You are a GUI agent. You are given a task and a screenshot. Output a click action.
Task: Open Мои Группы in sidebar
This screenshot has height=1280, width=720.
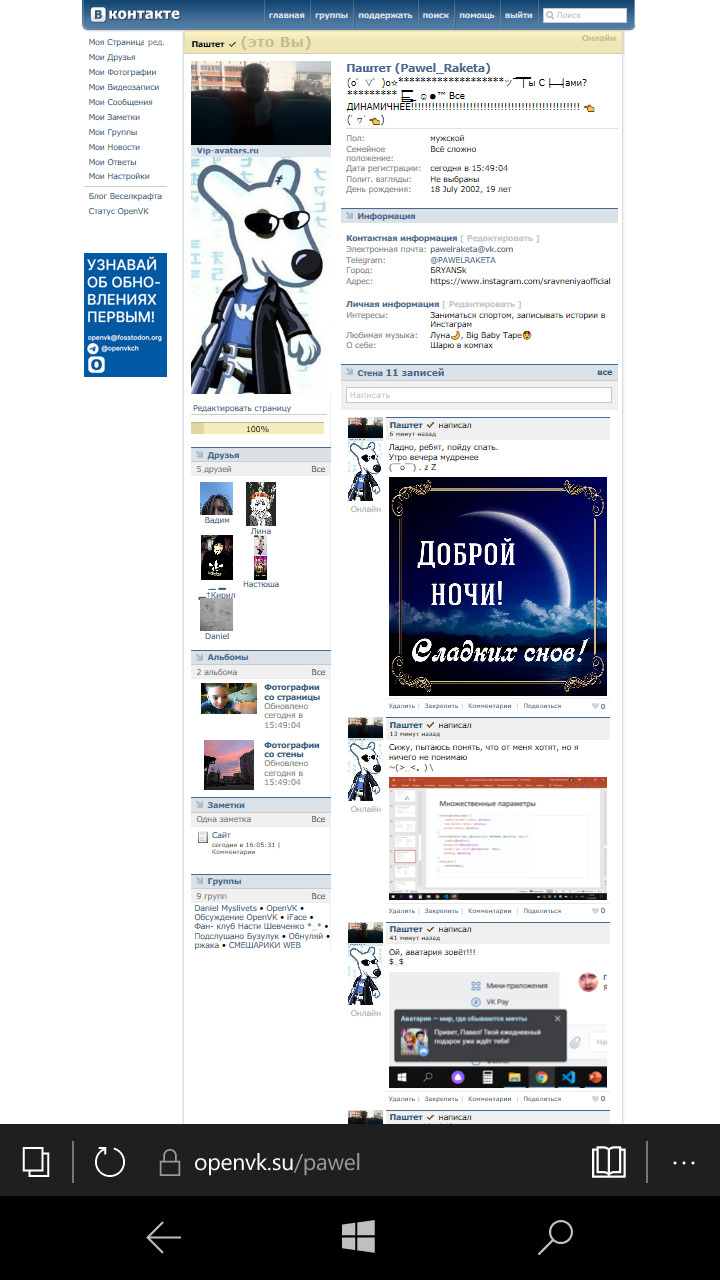(113, 132)
